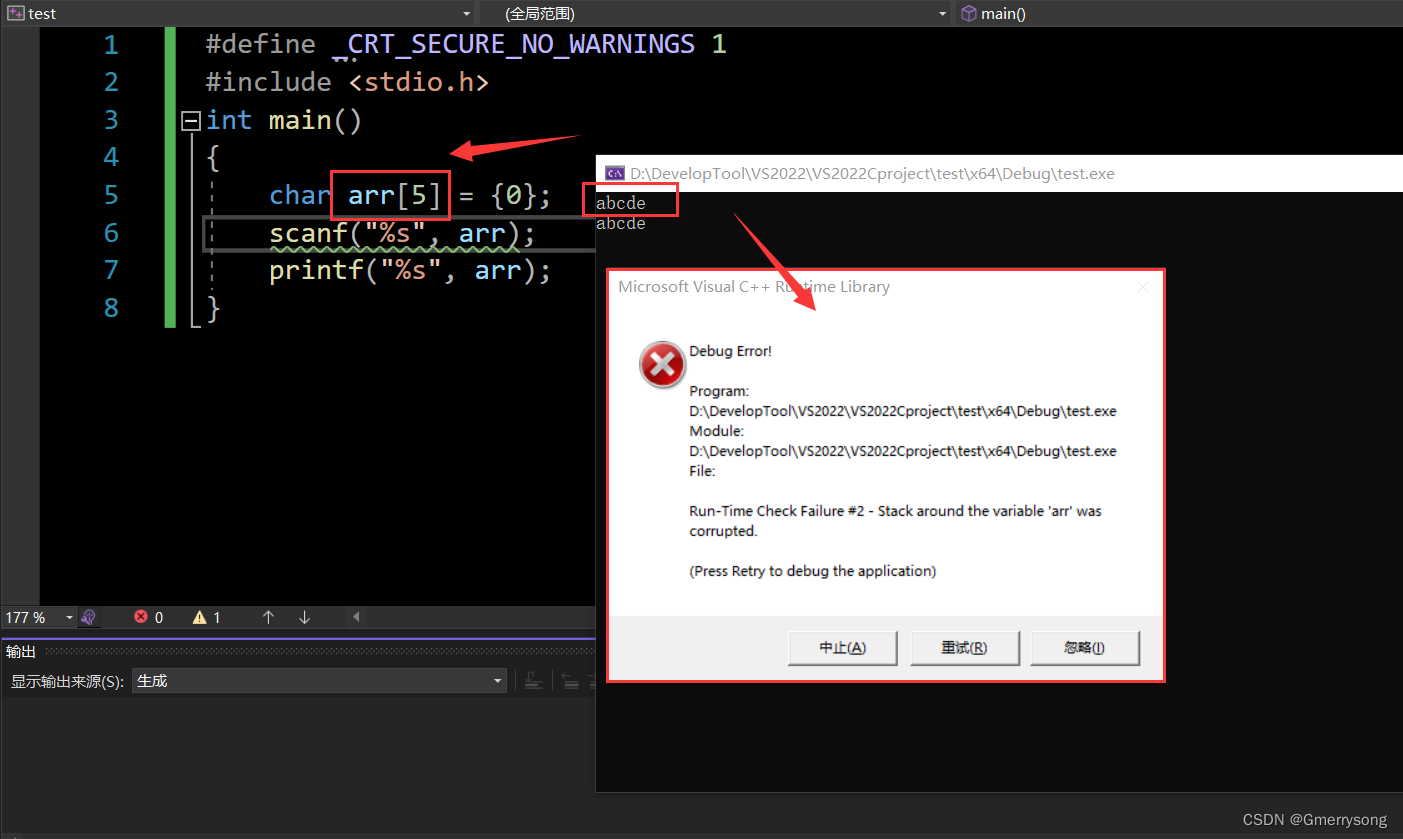The width and height of the screenshot is (1403, 839).
Task: Open the 显示输出来源 生成 dropdown
Action: tap(320, 681)
